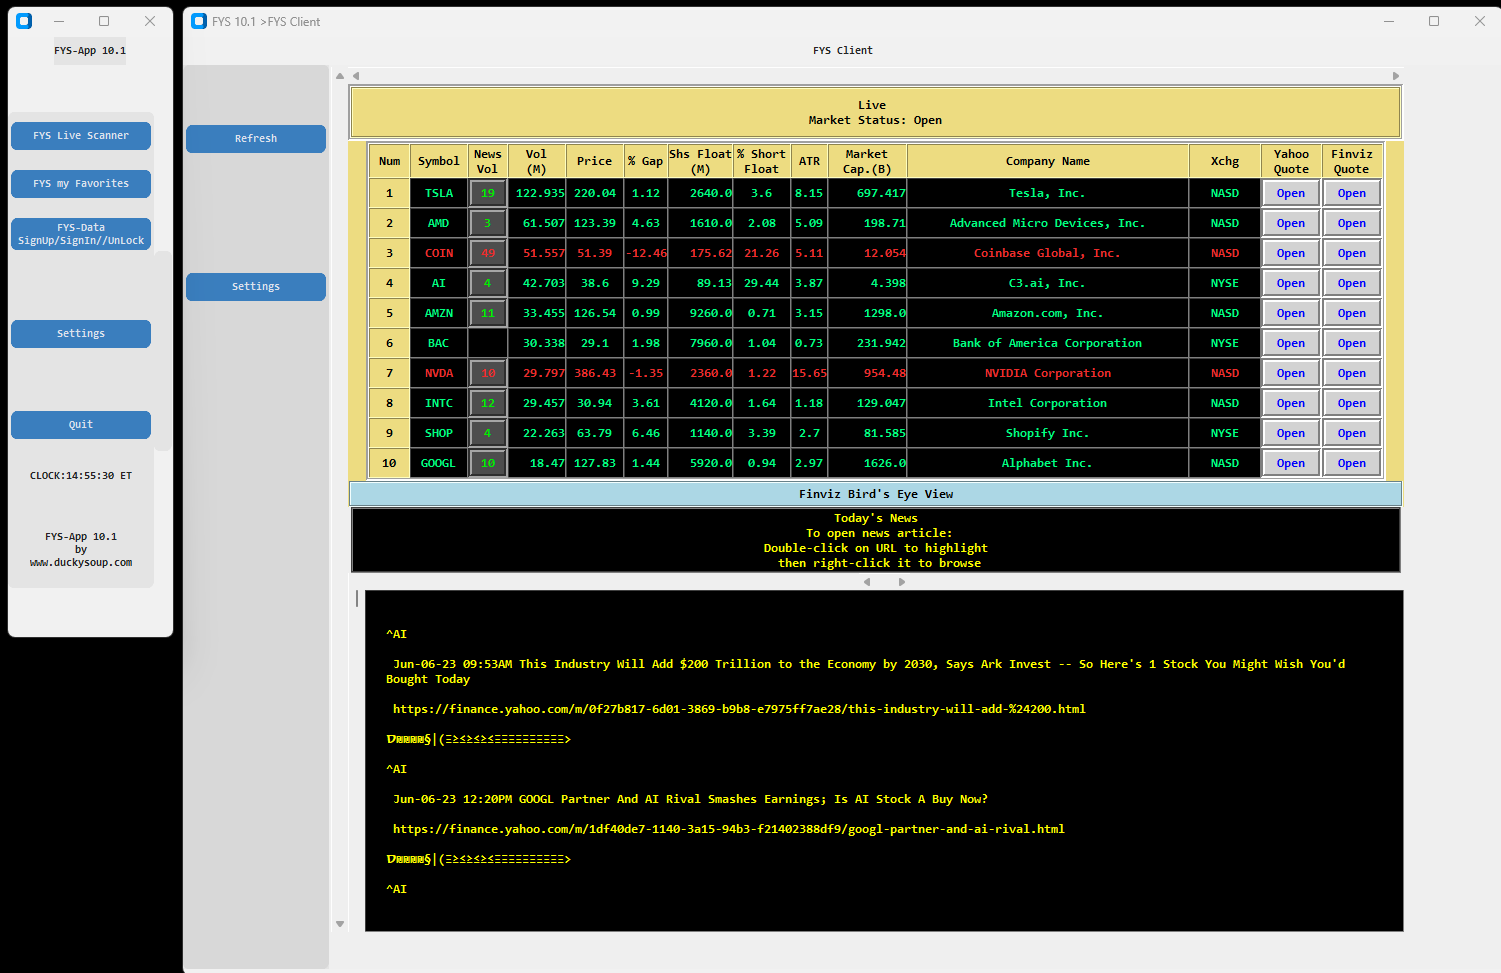Select the TSLA symbol cell
1501x973 pixels.
pyautogui.click(x=439, y=194)
